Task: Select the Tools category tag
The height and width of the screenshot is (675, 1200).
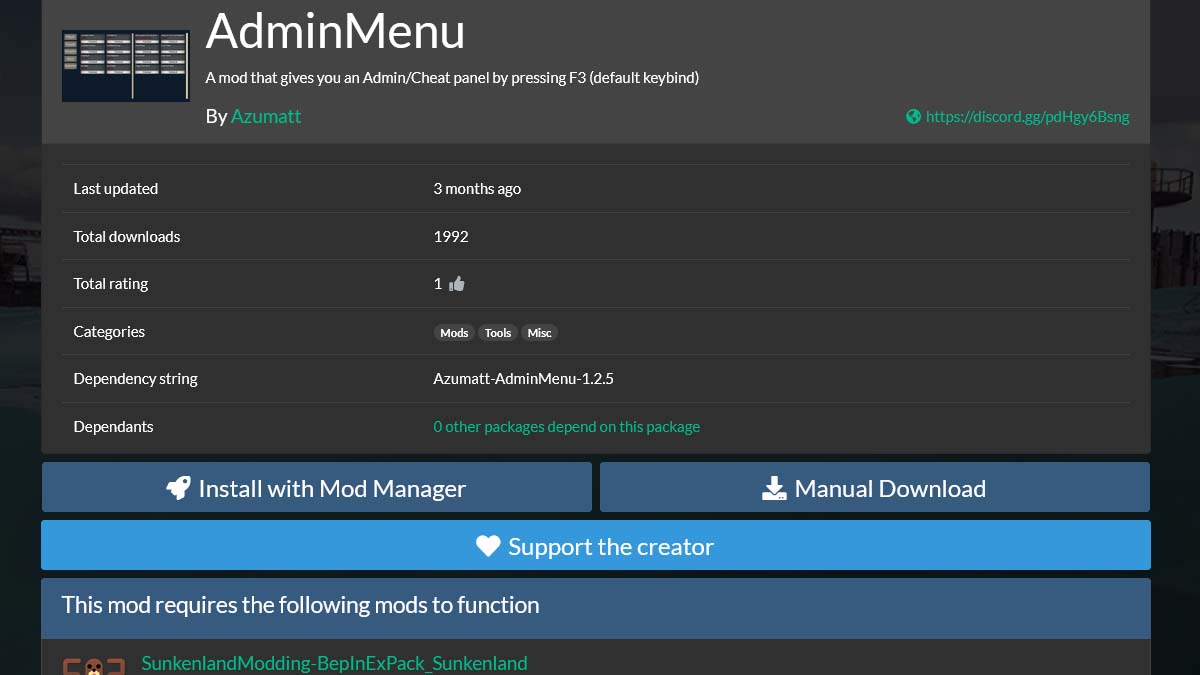Action: point(497,333)
